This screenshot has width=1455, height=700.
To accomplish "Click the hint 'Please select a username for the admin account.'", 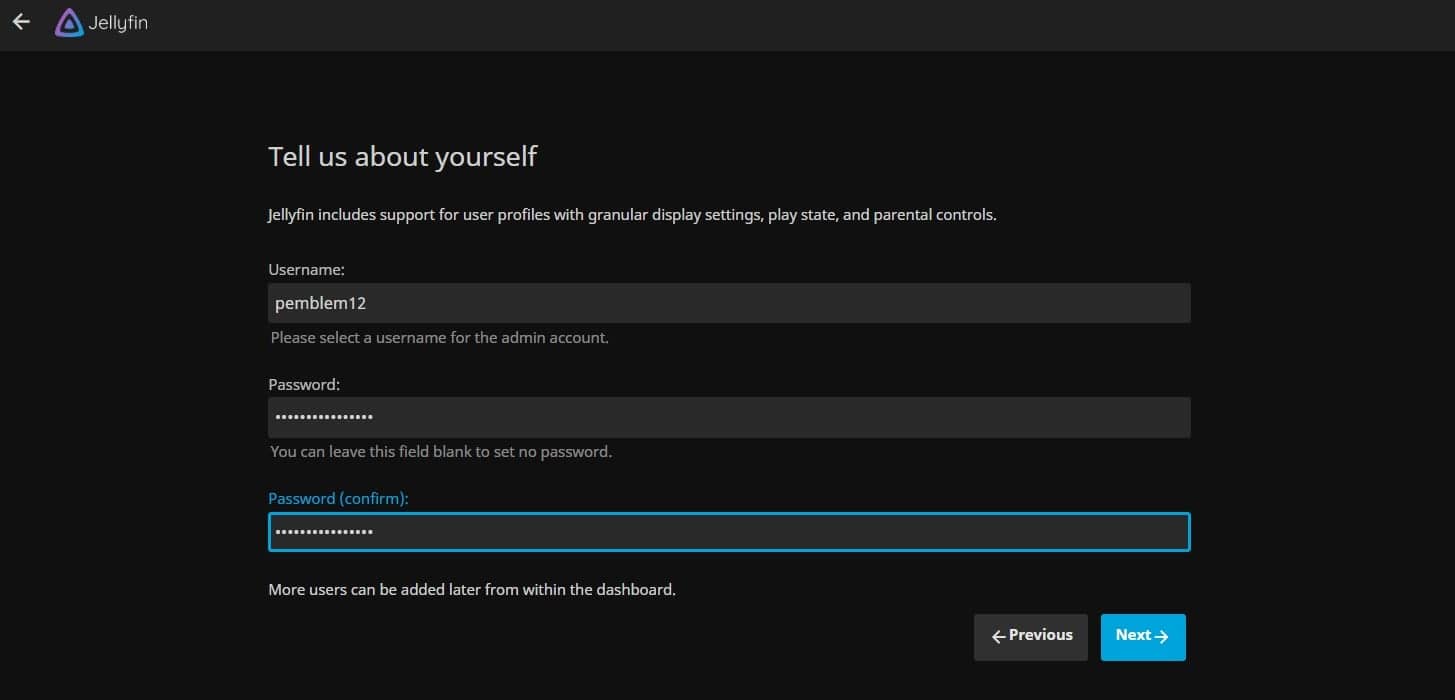I will (x=440, y=338).
